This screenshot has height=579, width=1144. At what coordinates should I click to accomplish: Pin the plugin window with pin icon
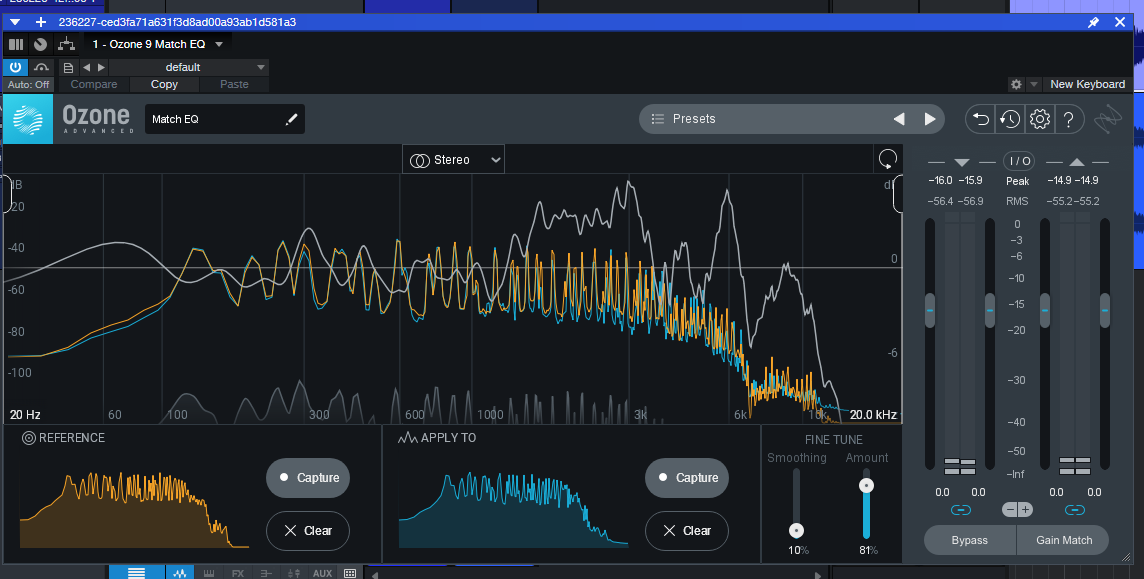point(1093,23)
